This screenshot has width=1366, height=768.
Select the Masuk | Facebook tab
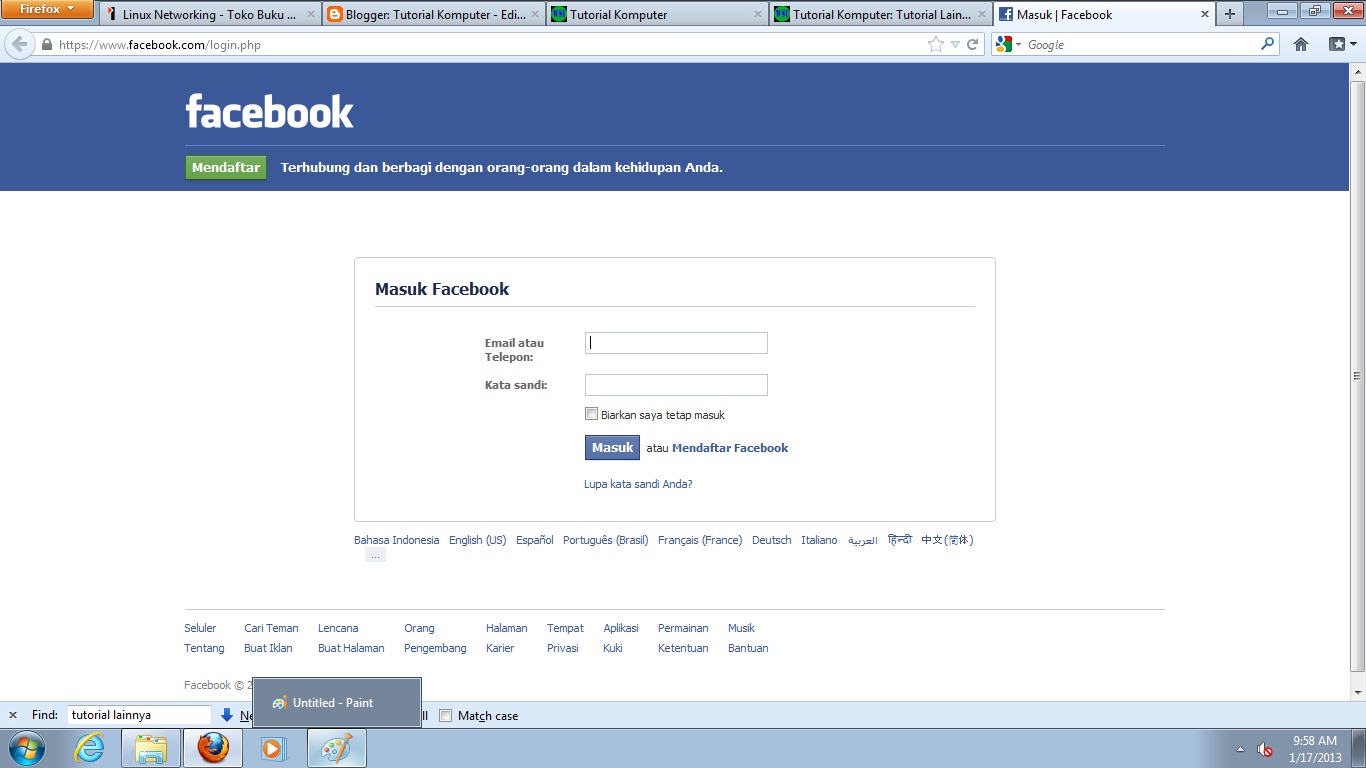click(x=1103, y=14)
